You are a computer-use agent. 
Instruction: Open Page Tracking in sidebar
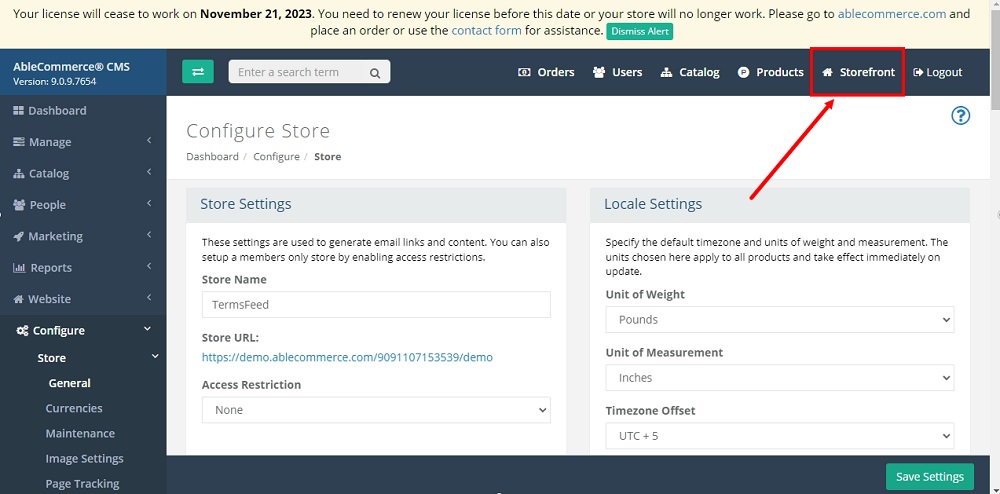coord(82,484)
